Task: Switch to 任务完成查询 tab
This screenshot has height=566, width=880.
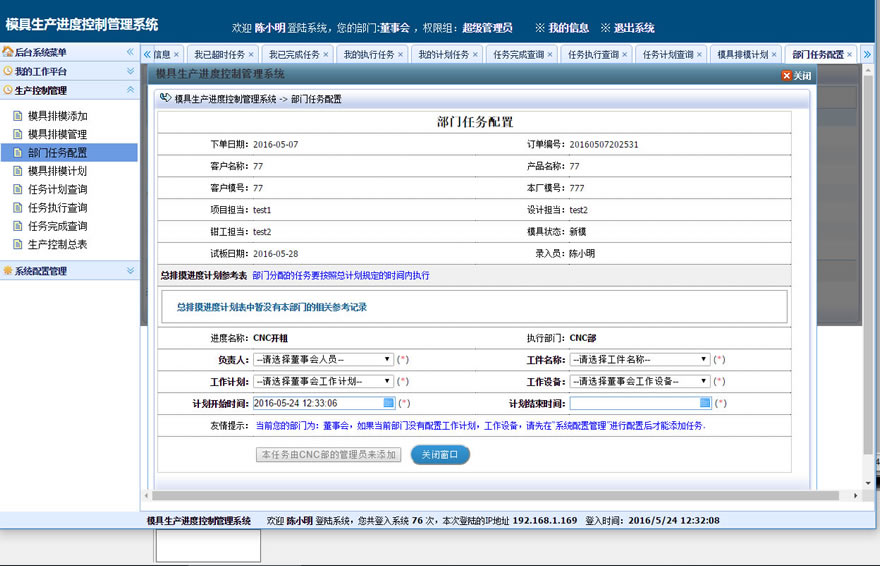Action: [519, 54]
